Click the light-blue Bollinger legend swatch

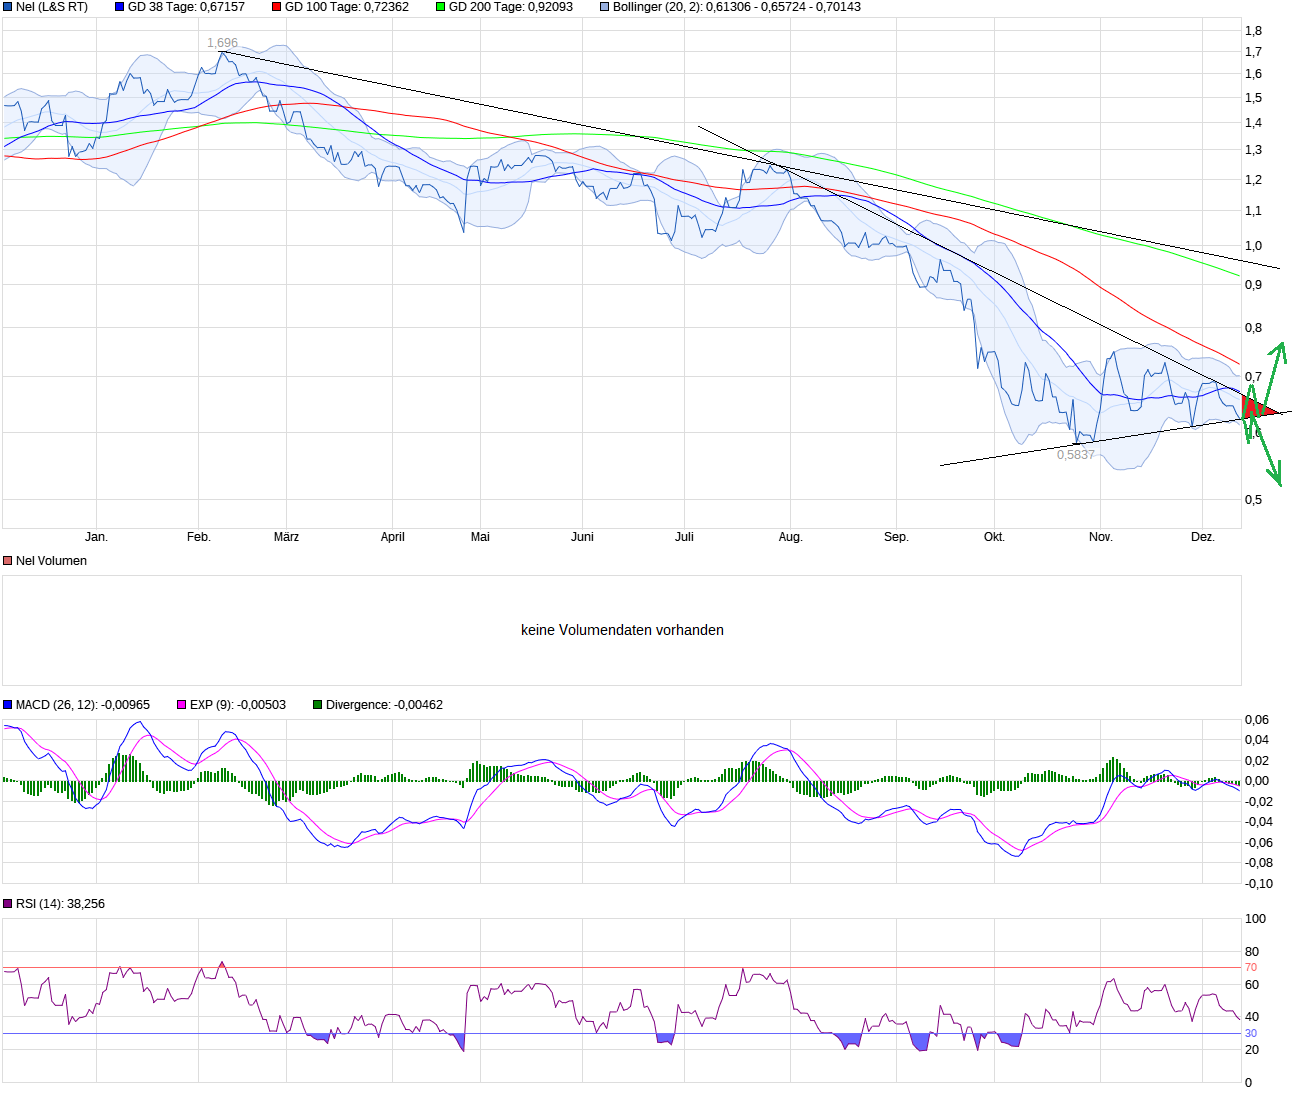click(x=605, y=7)
